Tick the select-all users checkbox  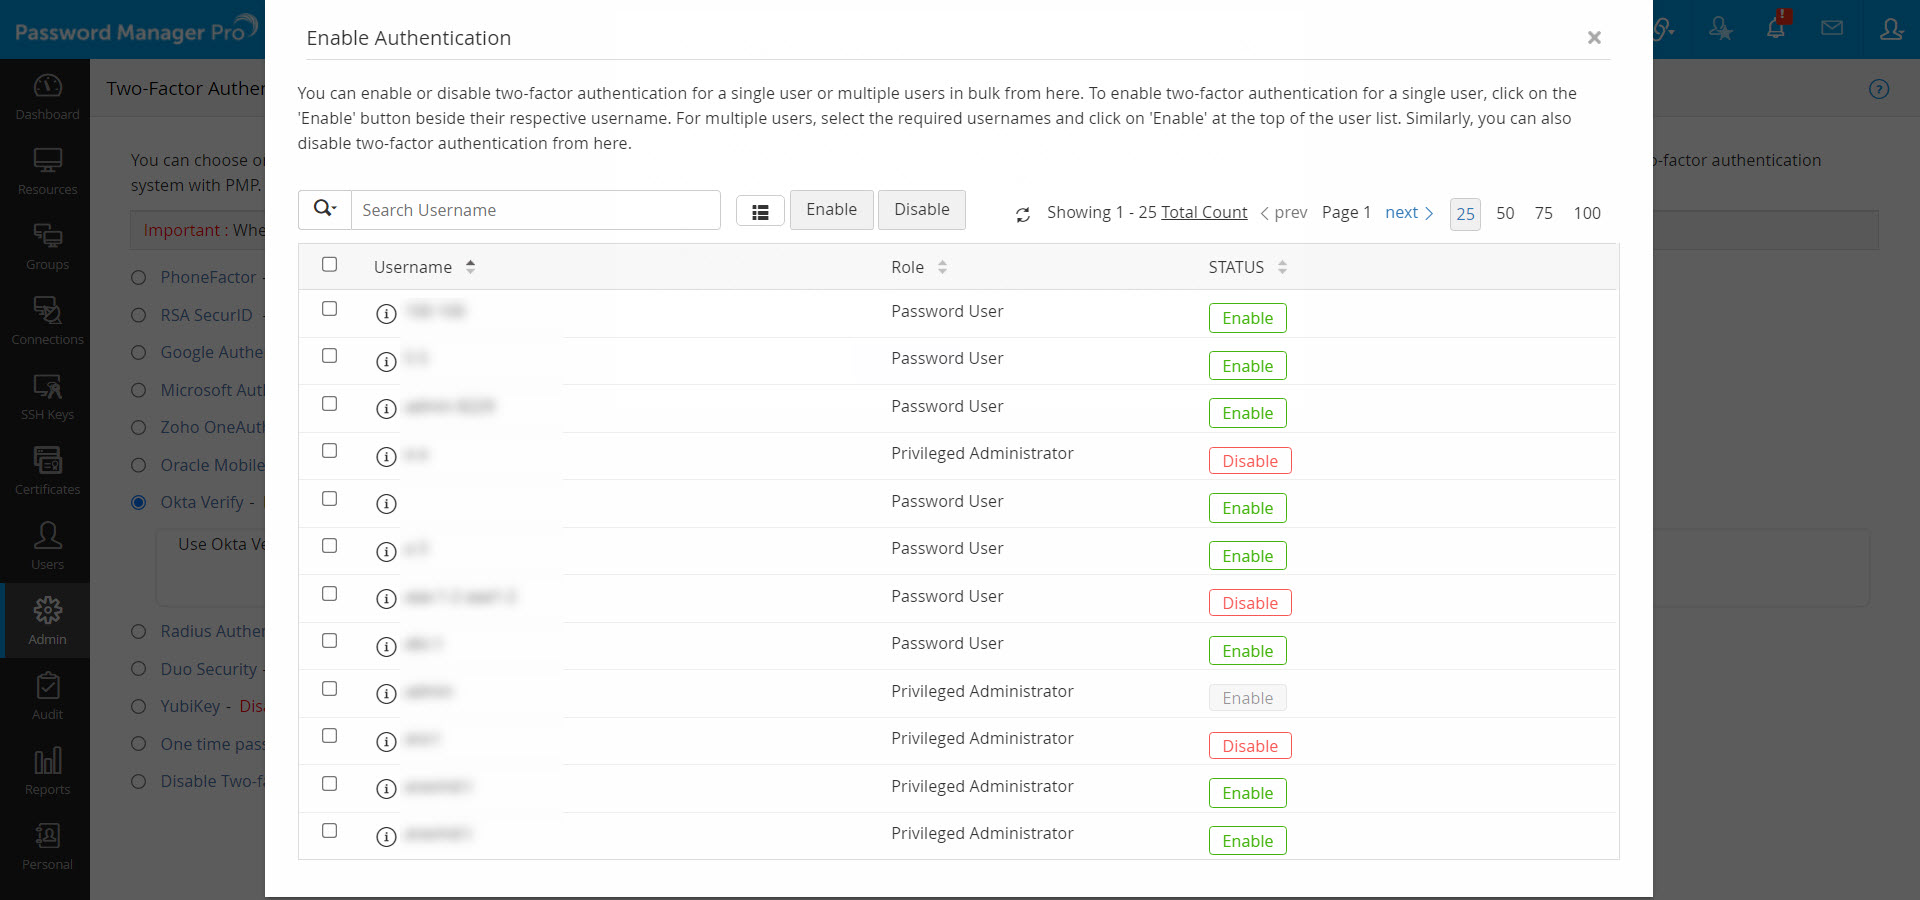point(329,265)
